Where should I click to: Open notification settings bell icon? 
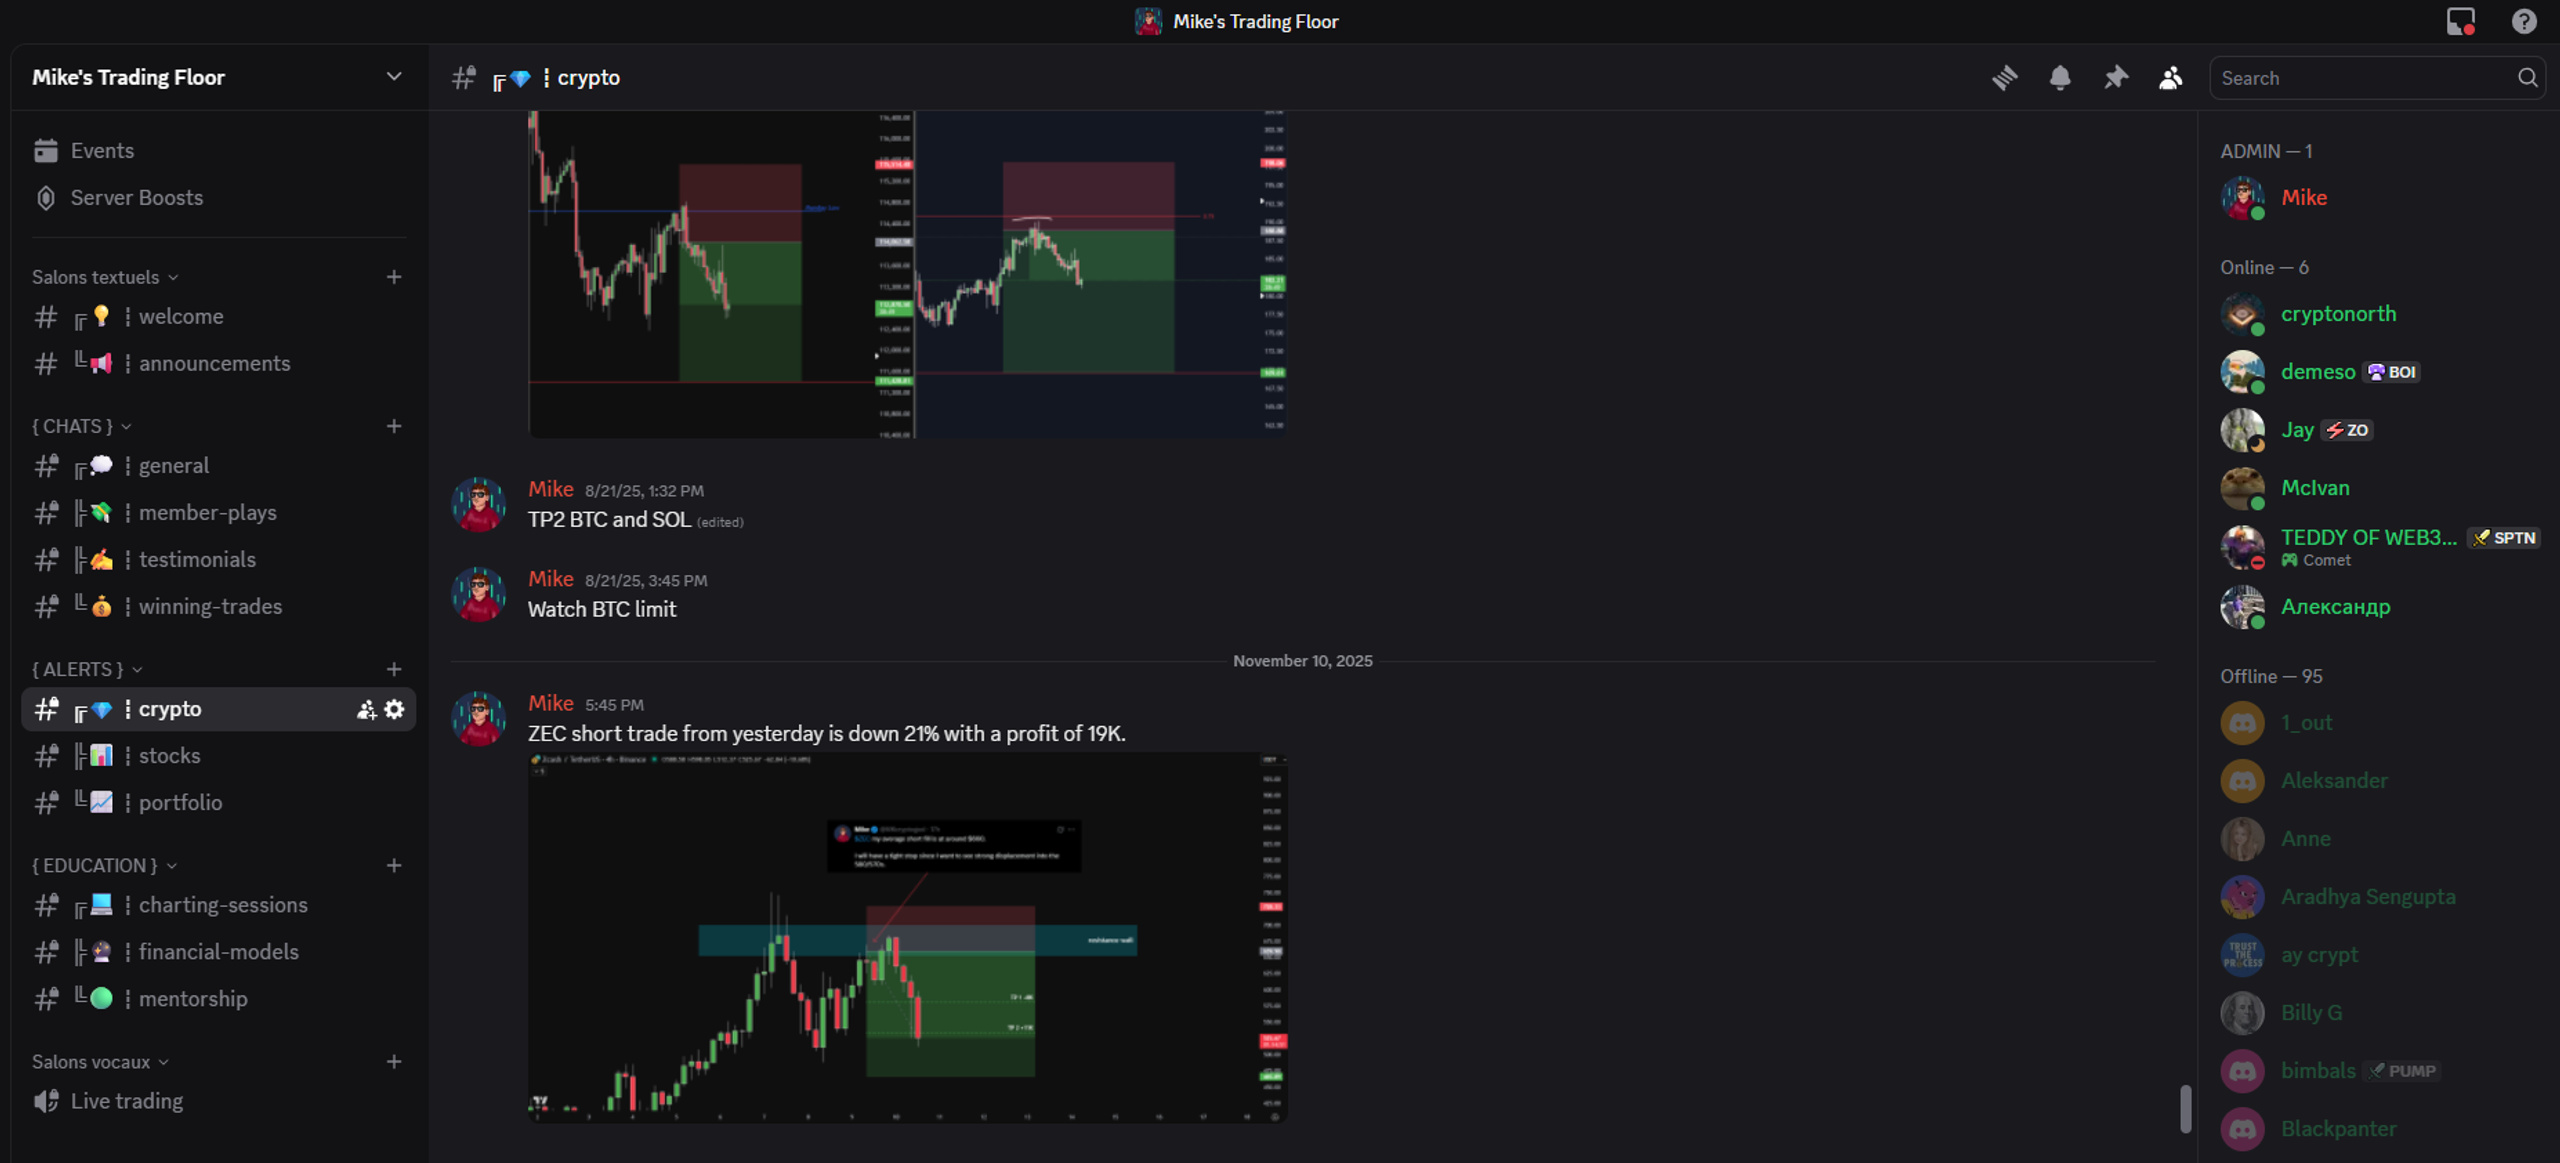[x=2060, y=78]
